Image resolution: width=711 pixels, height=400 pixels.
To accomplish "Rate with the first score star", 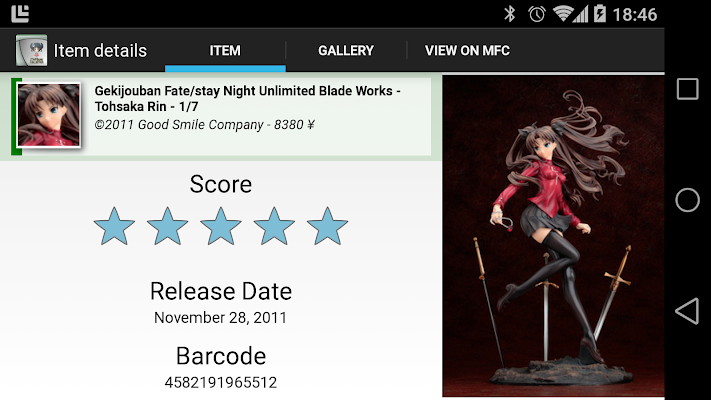I will [x=114, y=226].
